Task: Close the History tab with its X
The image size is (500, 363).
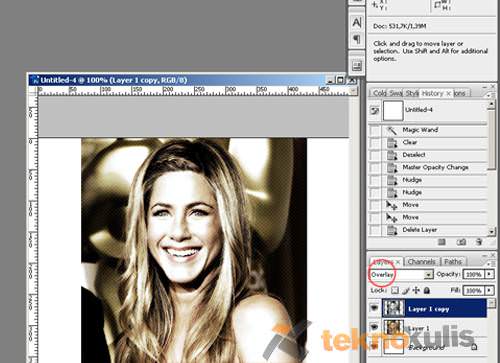Action: pyautogui.click(x=448, y=94)
